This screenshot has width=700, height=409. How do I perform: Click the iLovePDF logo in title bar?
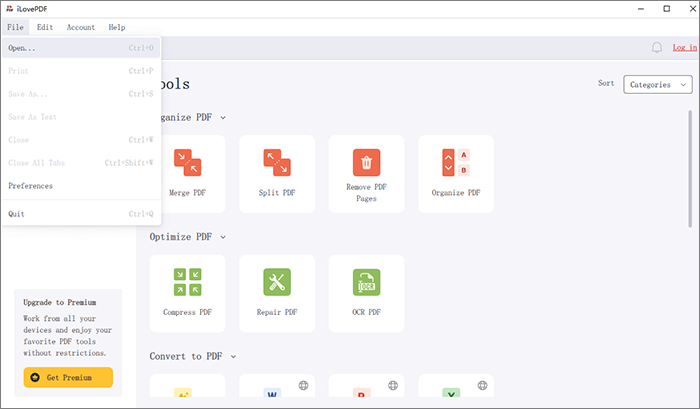9,8
